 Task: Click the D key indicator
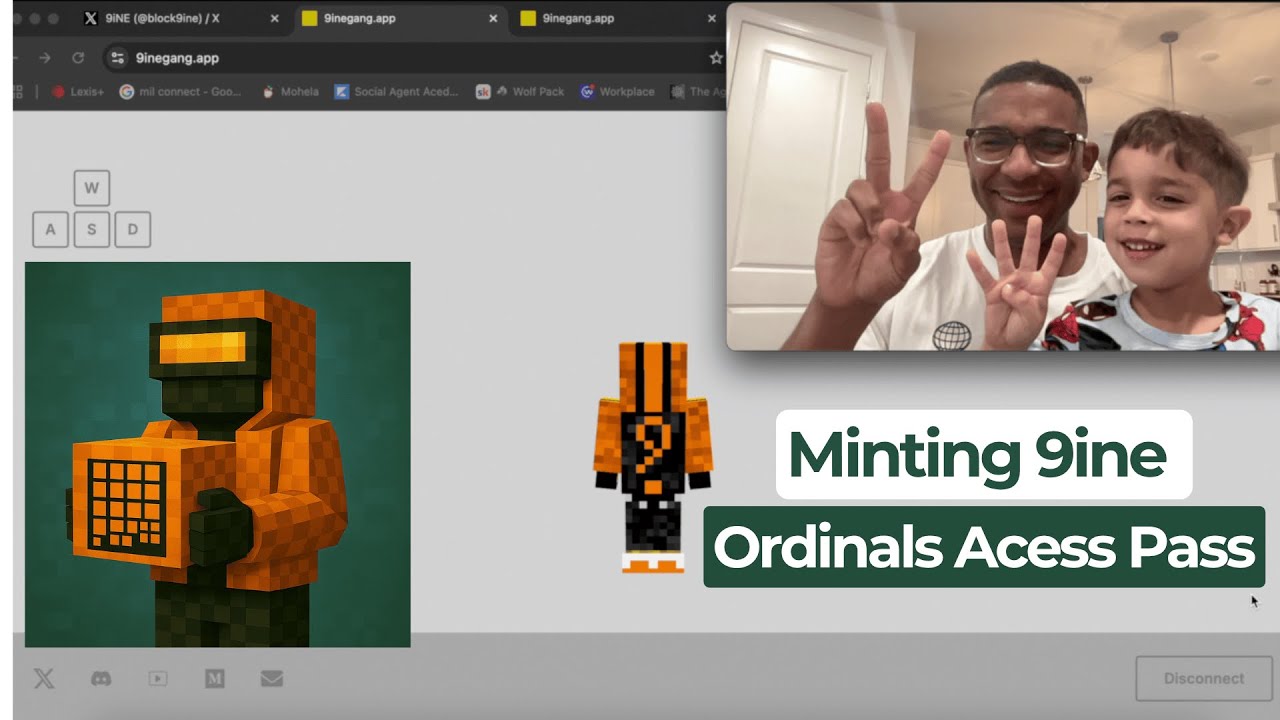coord(132,229)
